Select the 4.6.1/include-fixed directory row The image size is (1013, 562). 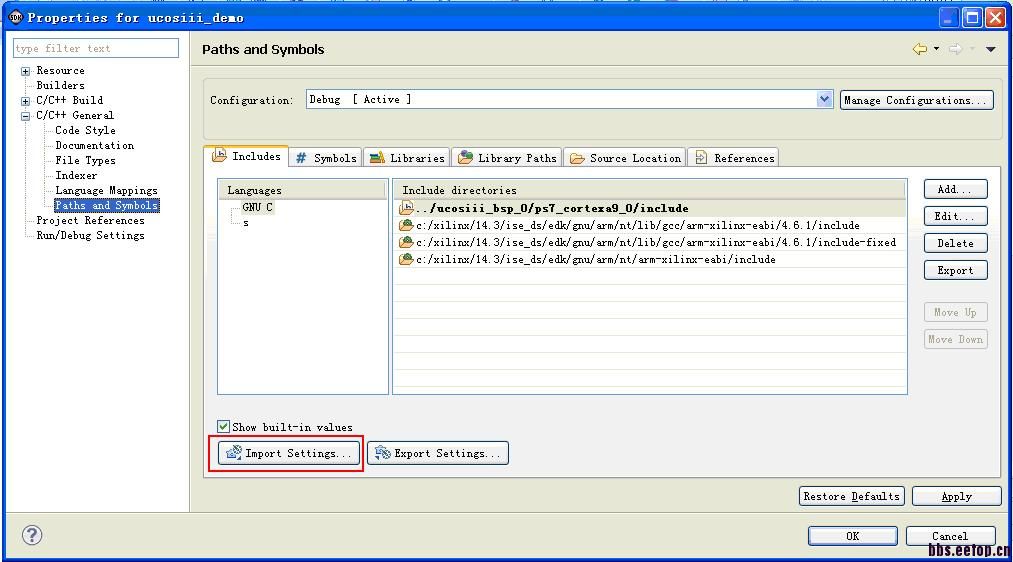(650, 242)
